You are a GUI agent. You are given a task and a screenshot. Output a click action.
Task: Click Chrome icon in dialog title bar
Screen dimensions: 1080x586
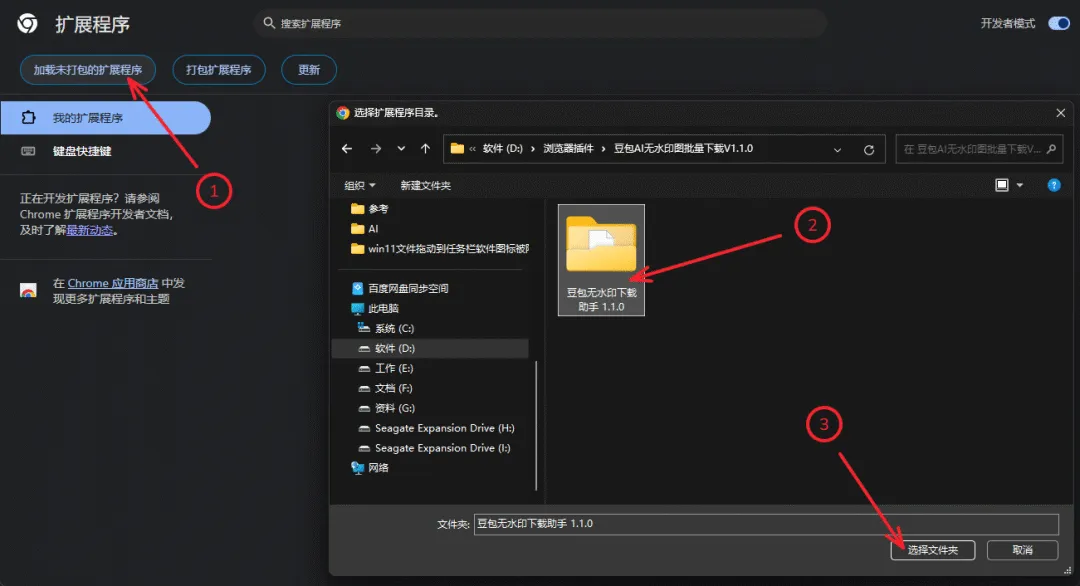(343, 113)
